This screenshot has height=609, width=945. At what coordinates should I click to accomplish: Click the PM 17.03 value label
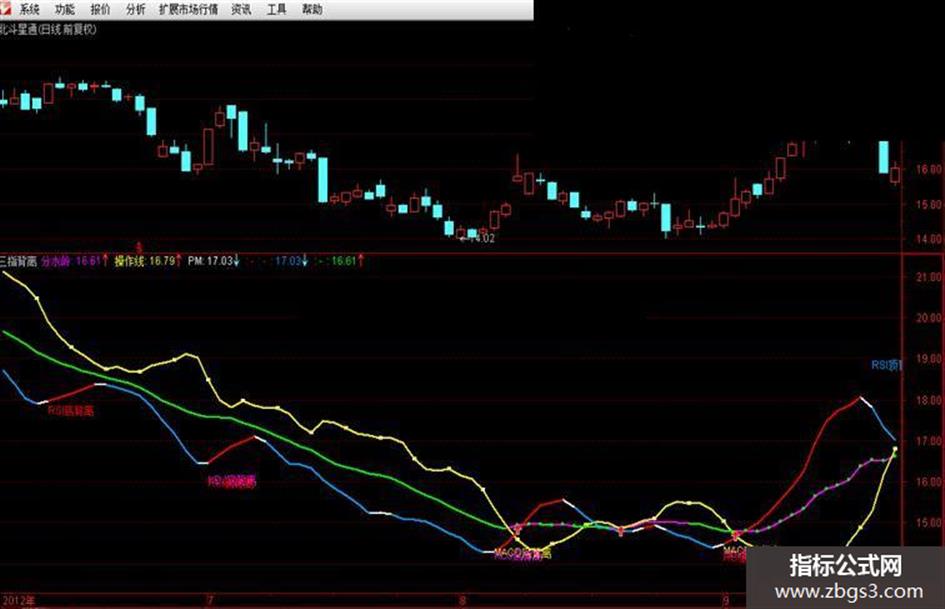click(x=214, y=261)
